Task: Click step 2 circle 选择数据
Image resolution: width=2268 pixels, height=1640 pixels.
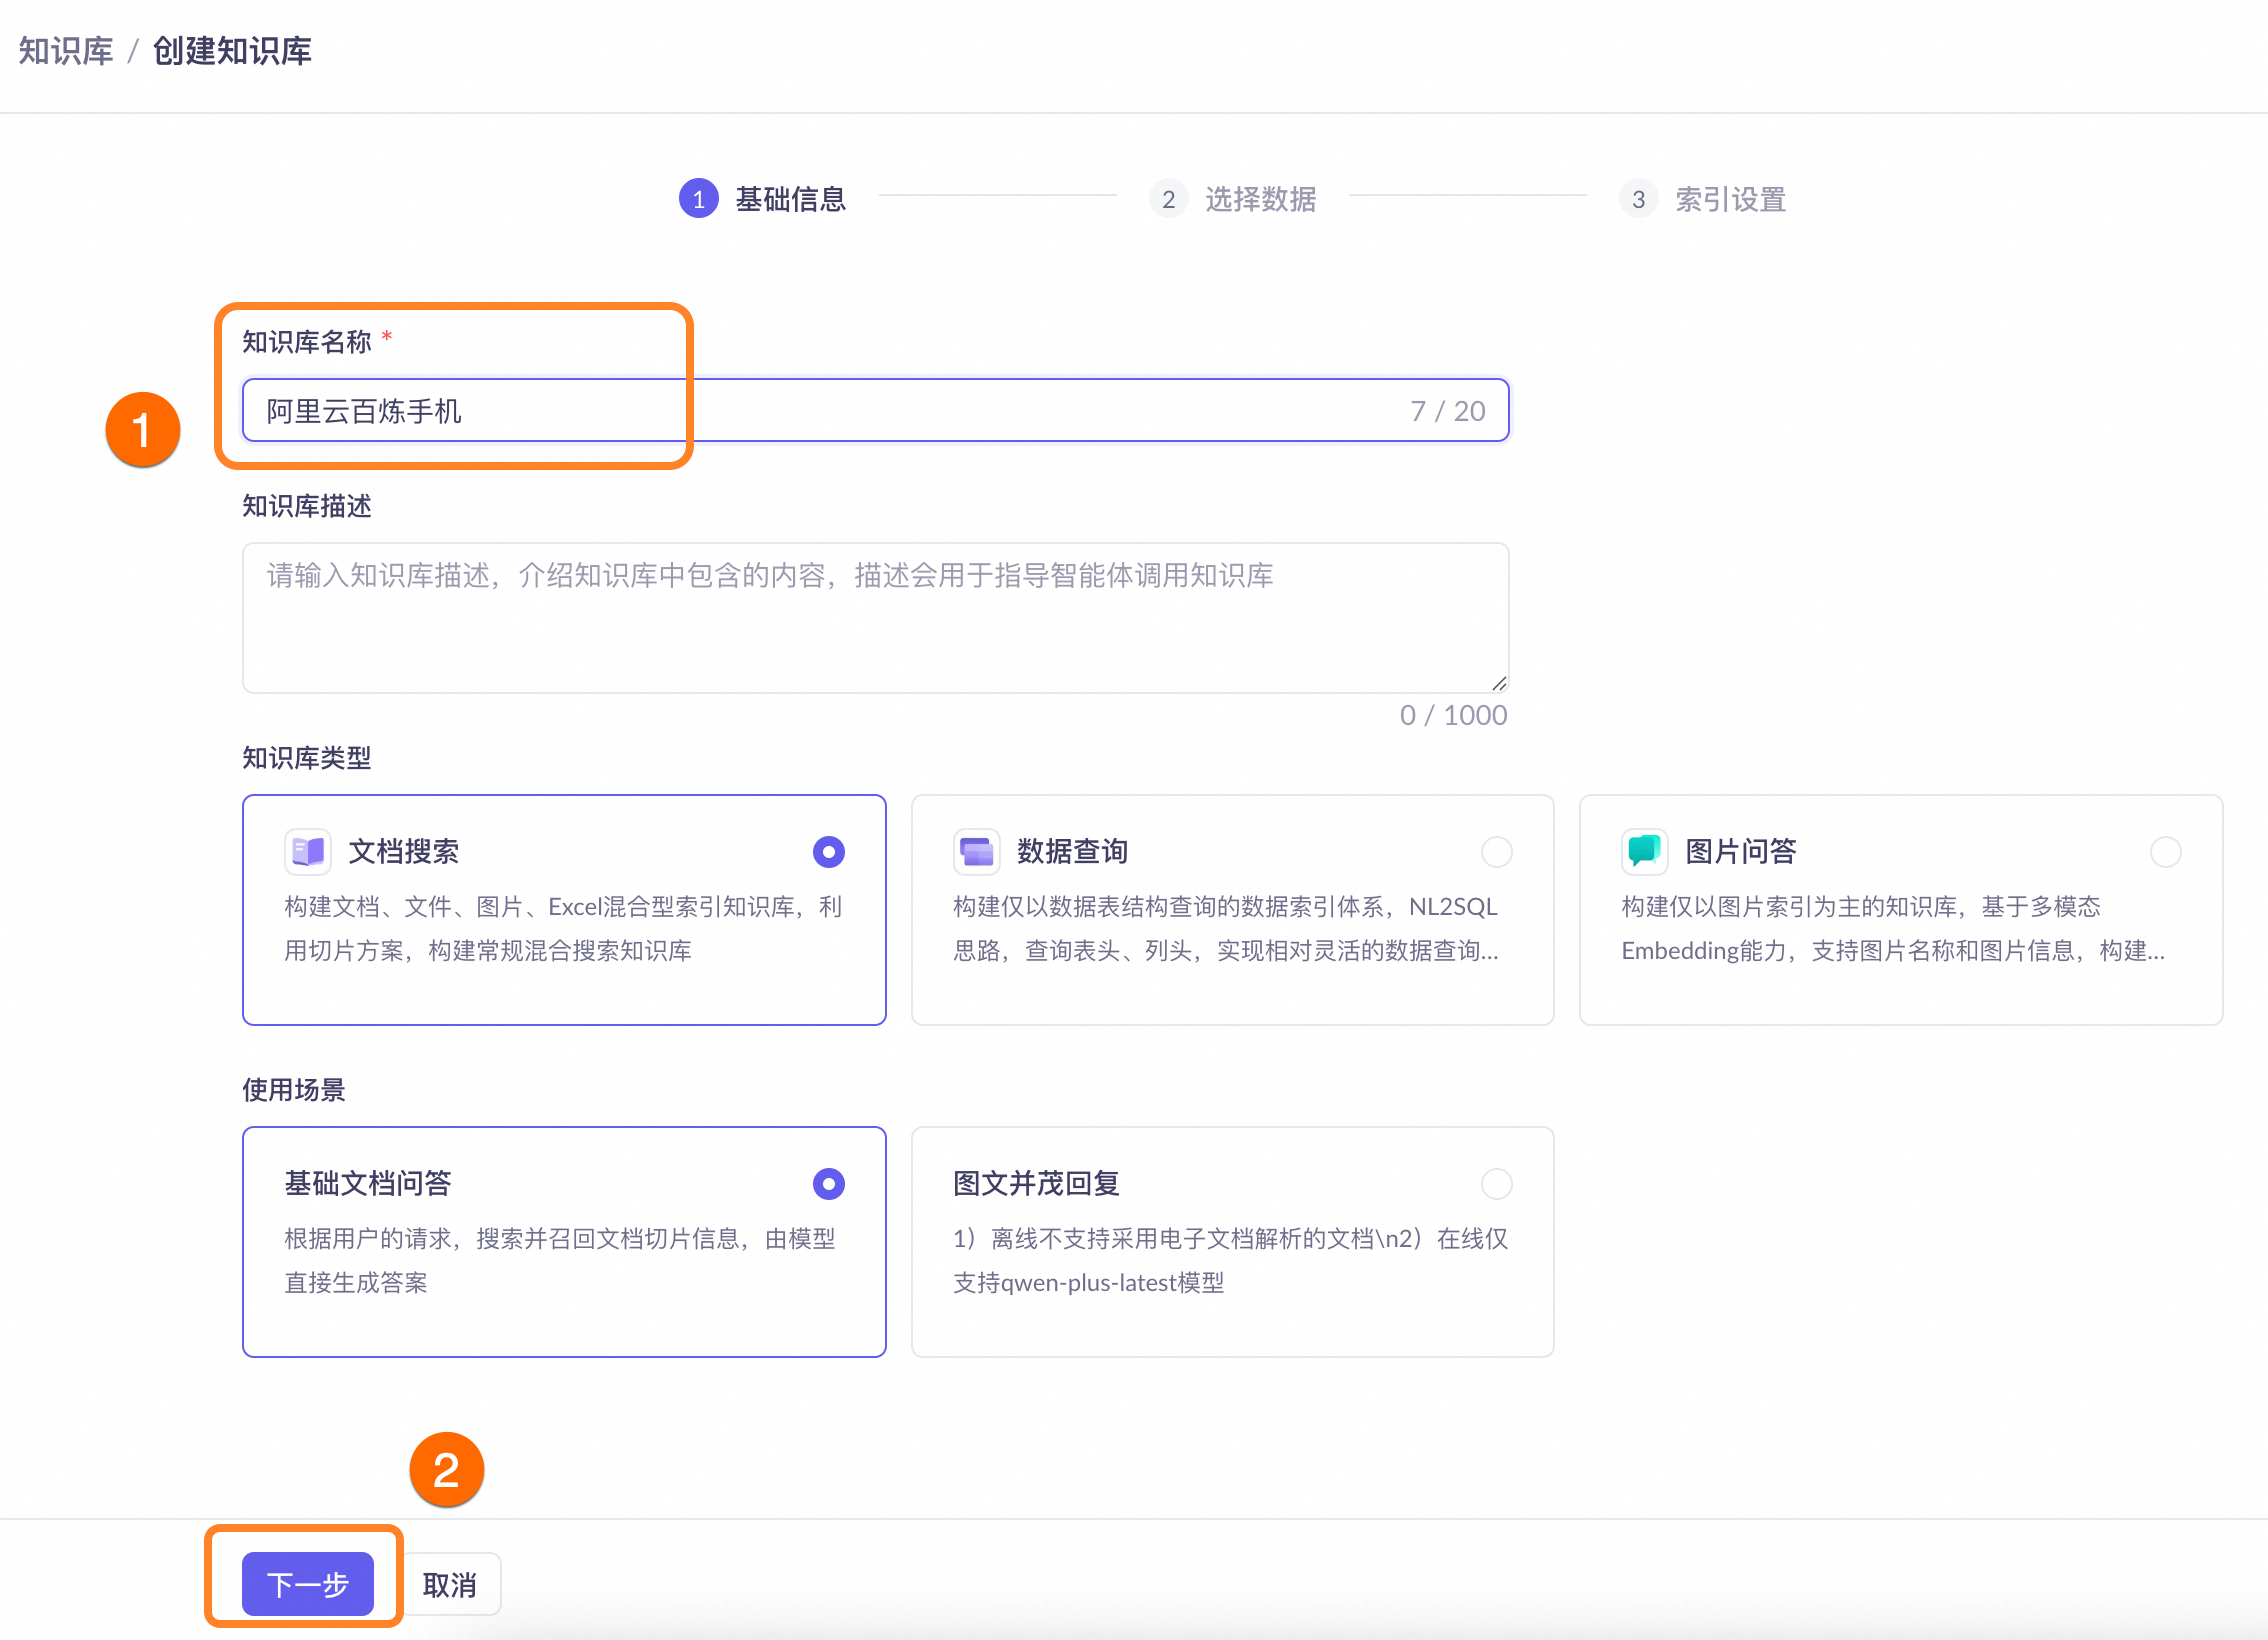Action: click(x=1167, y=199)
